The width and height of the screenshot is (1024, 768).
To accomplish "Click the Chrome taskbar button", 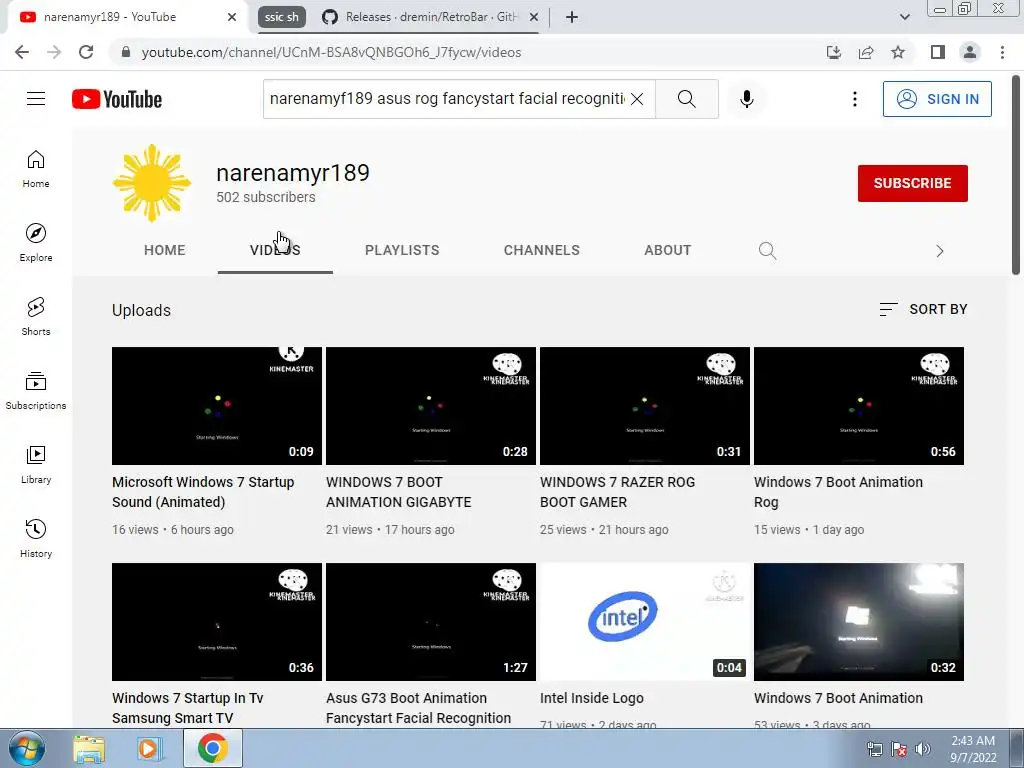I will click(213, 748).
